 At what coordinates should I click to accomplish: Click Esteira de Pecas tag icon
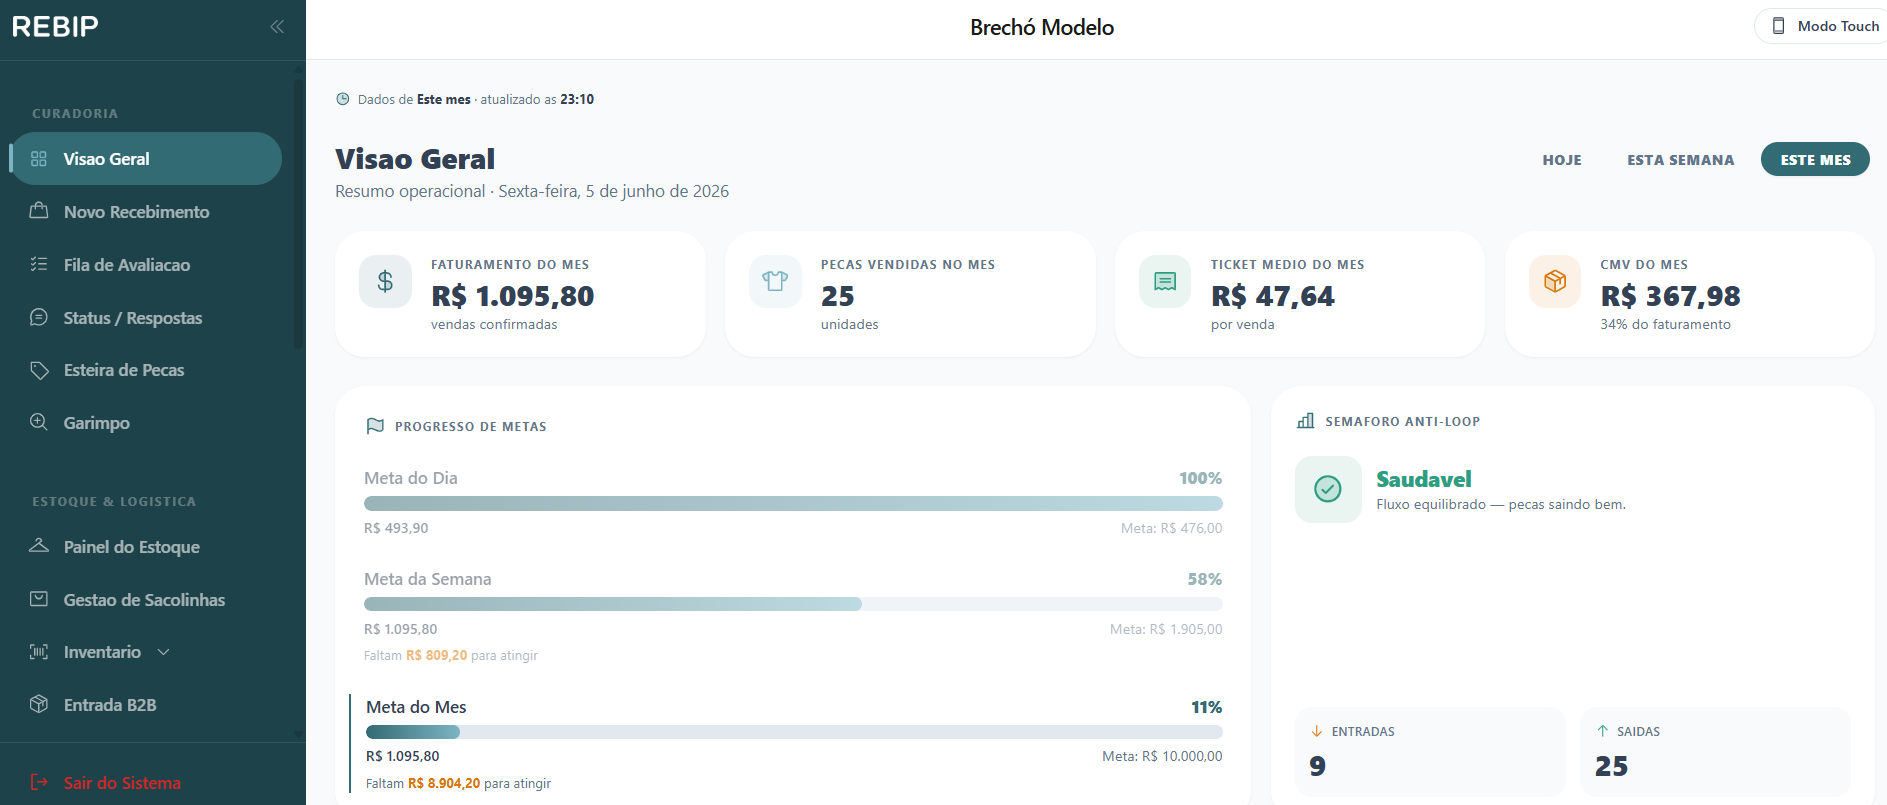(x=39, y=370)
